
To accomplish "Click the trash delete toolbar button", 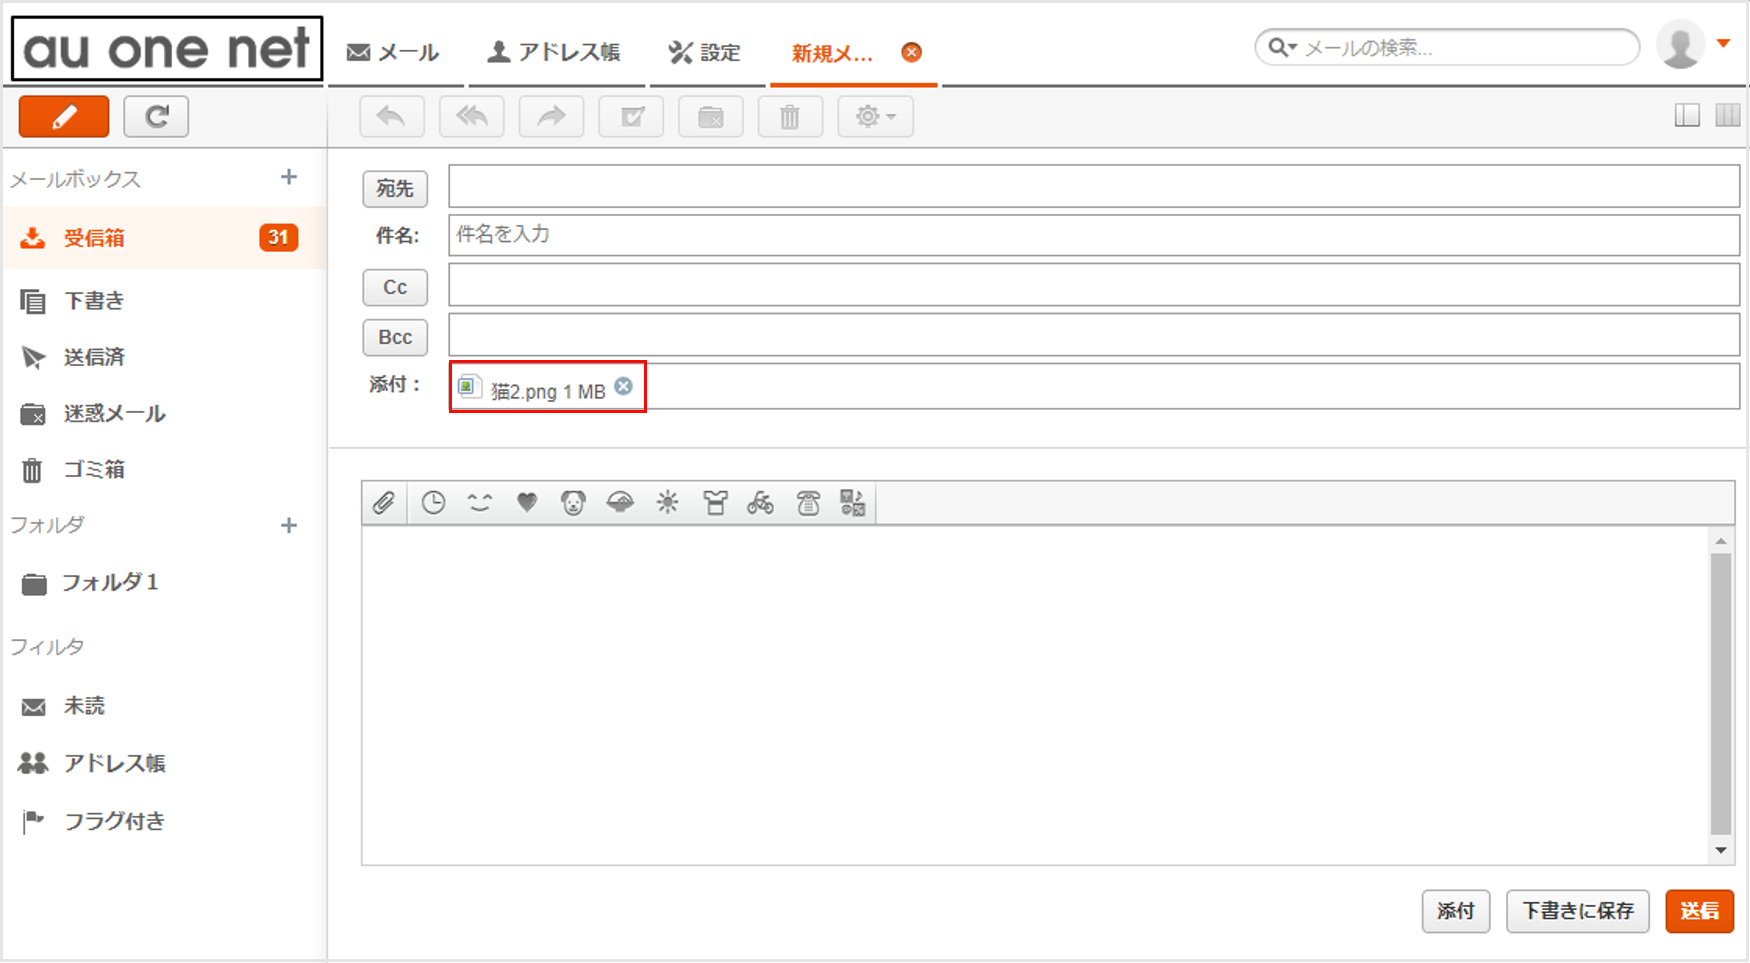I will point(790,117).
